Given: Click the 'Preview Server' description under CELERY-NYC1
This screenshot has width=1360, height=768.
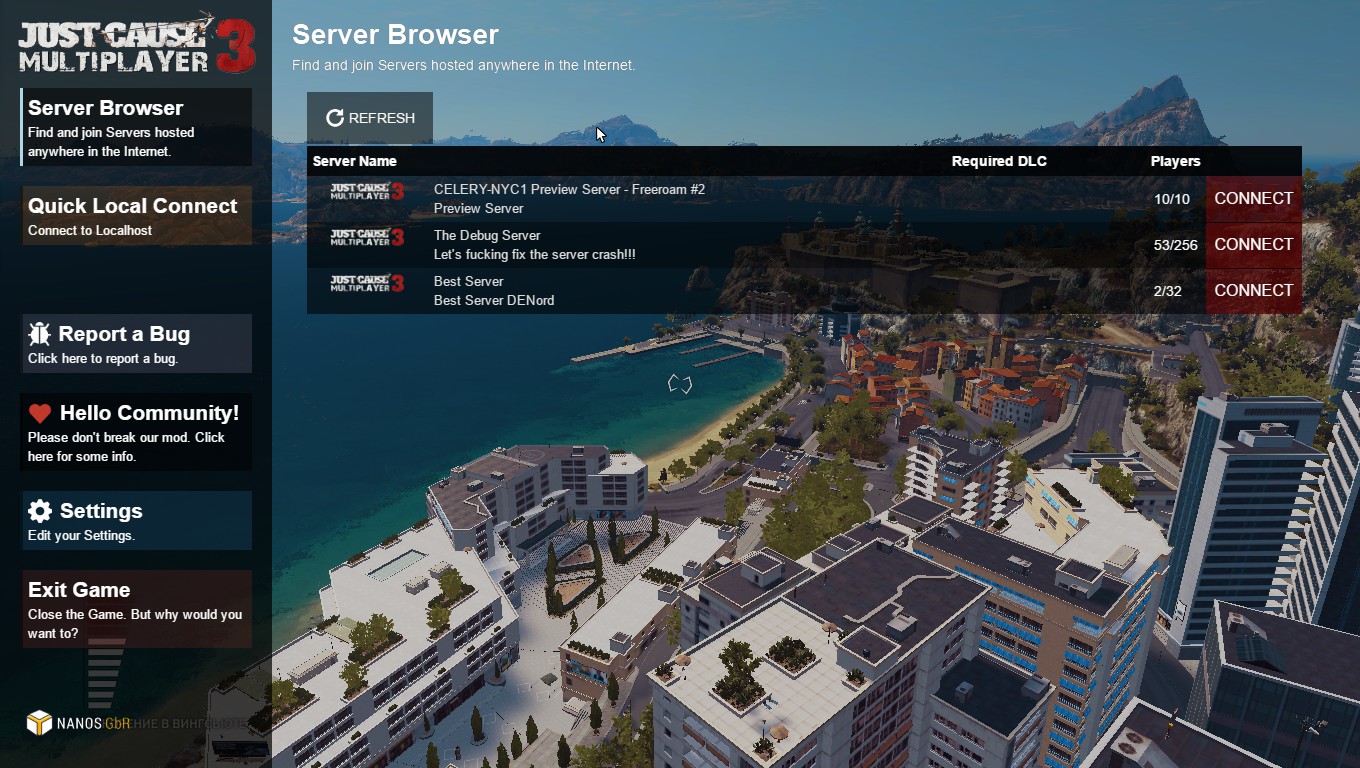Looking at the screenshot, I should 479,208.
